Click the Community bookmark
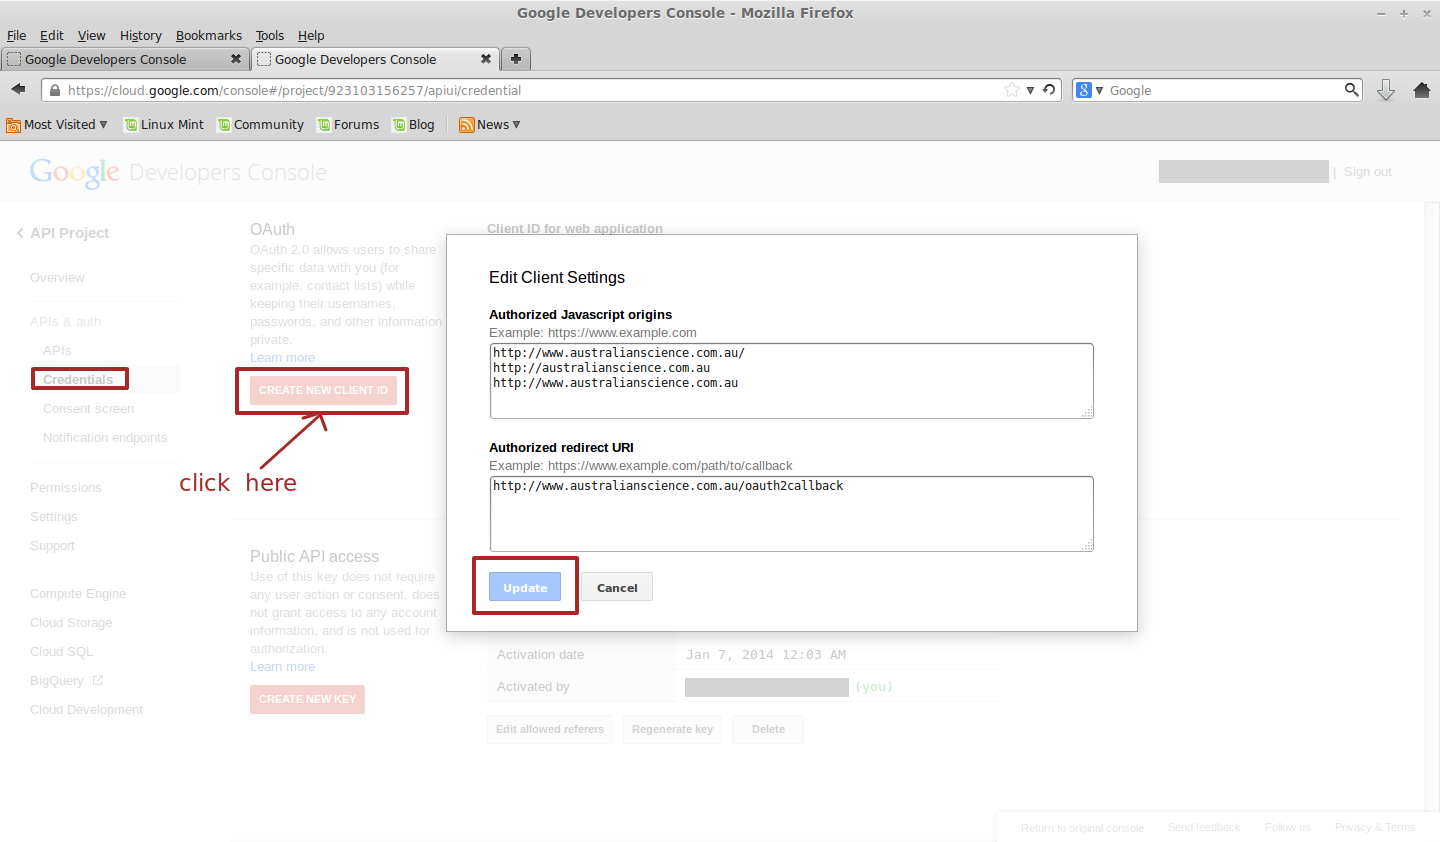The width and height of the screenshot is (1440, 842). [261, 125]
